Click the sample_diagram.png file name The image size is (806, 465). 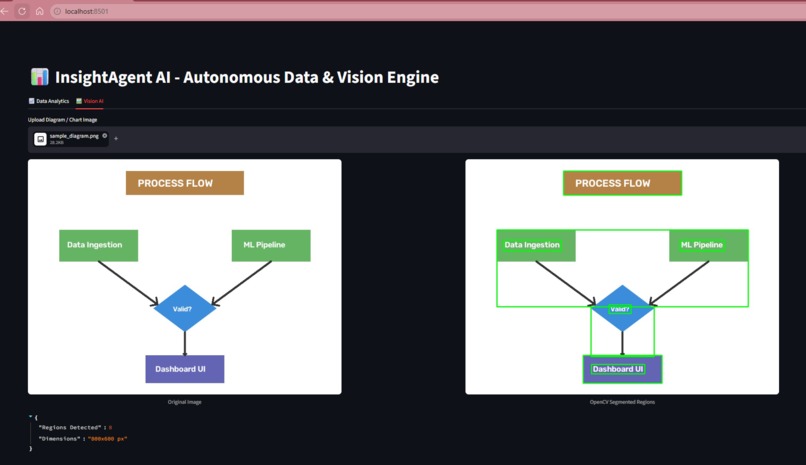[74, 136]
